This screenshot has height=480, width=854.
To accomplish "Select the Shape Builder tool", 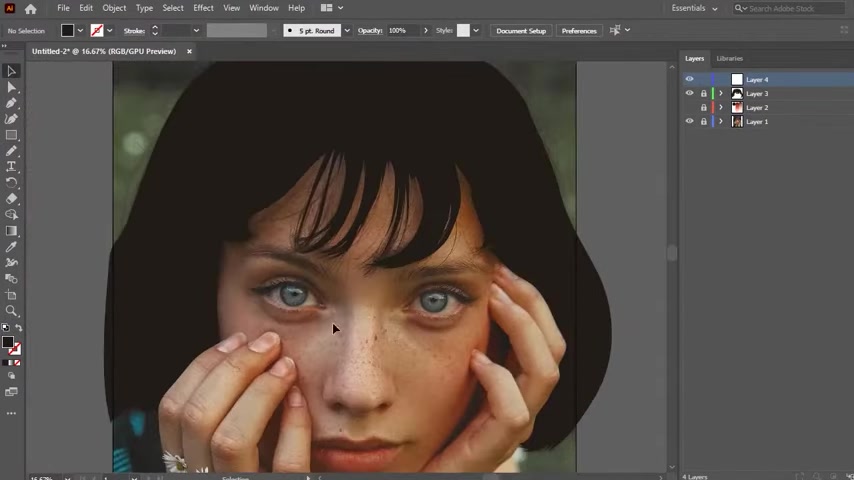I will coord(11,215).
